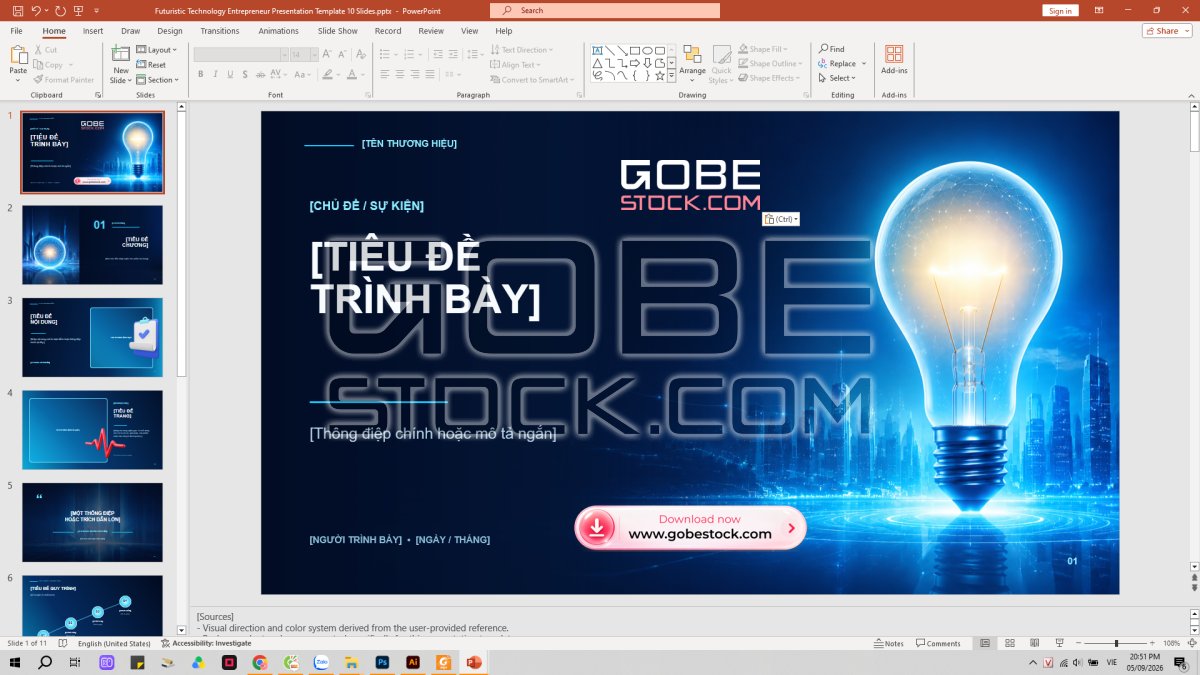Screen dimensions: 1200x675
Task: Open the Notes pane from status bar
Action: (x=888, y=643)
